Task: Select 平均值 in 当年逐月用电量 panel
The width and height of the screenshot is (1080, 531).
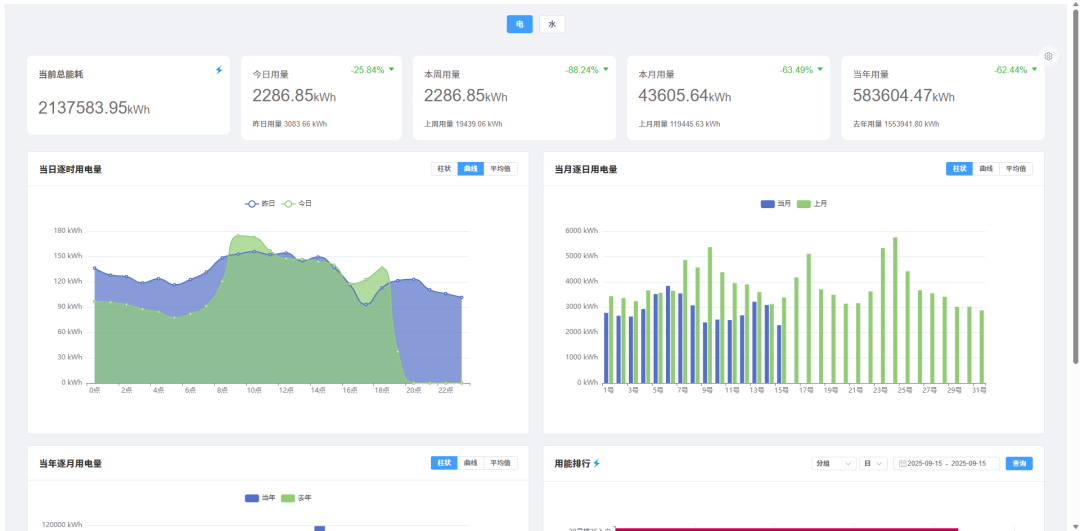Action: (x=501, y=463)
